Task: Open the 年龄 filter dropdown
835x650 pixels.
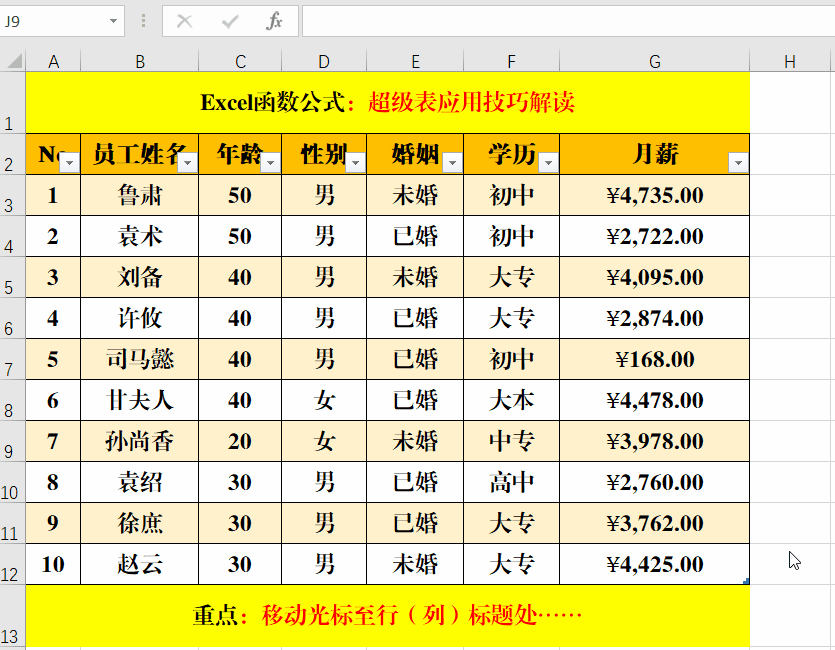Action: 271,163
